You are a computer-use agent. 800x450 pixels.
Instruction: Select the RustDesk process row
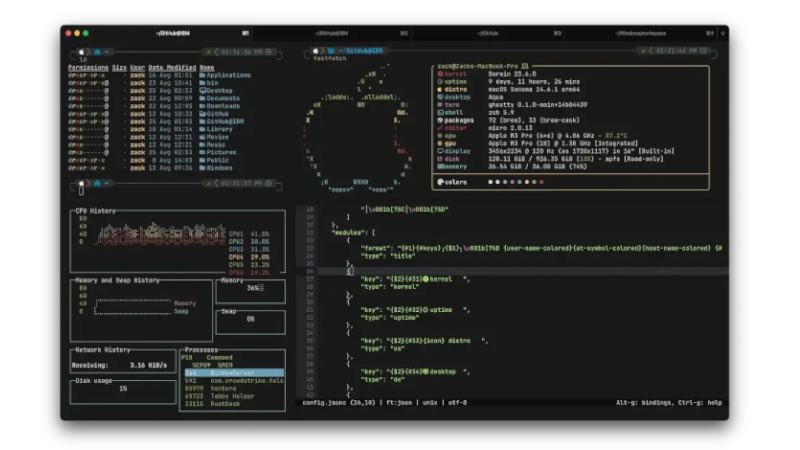234,404
